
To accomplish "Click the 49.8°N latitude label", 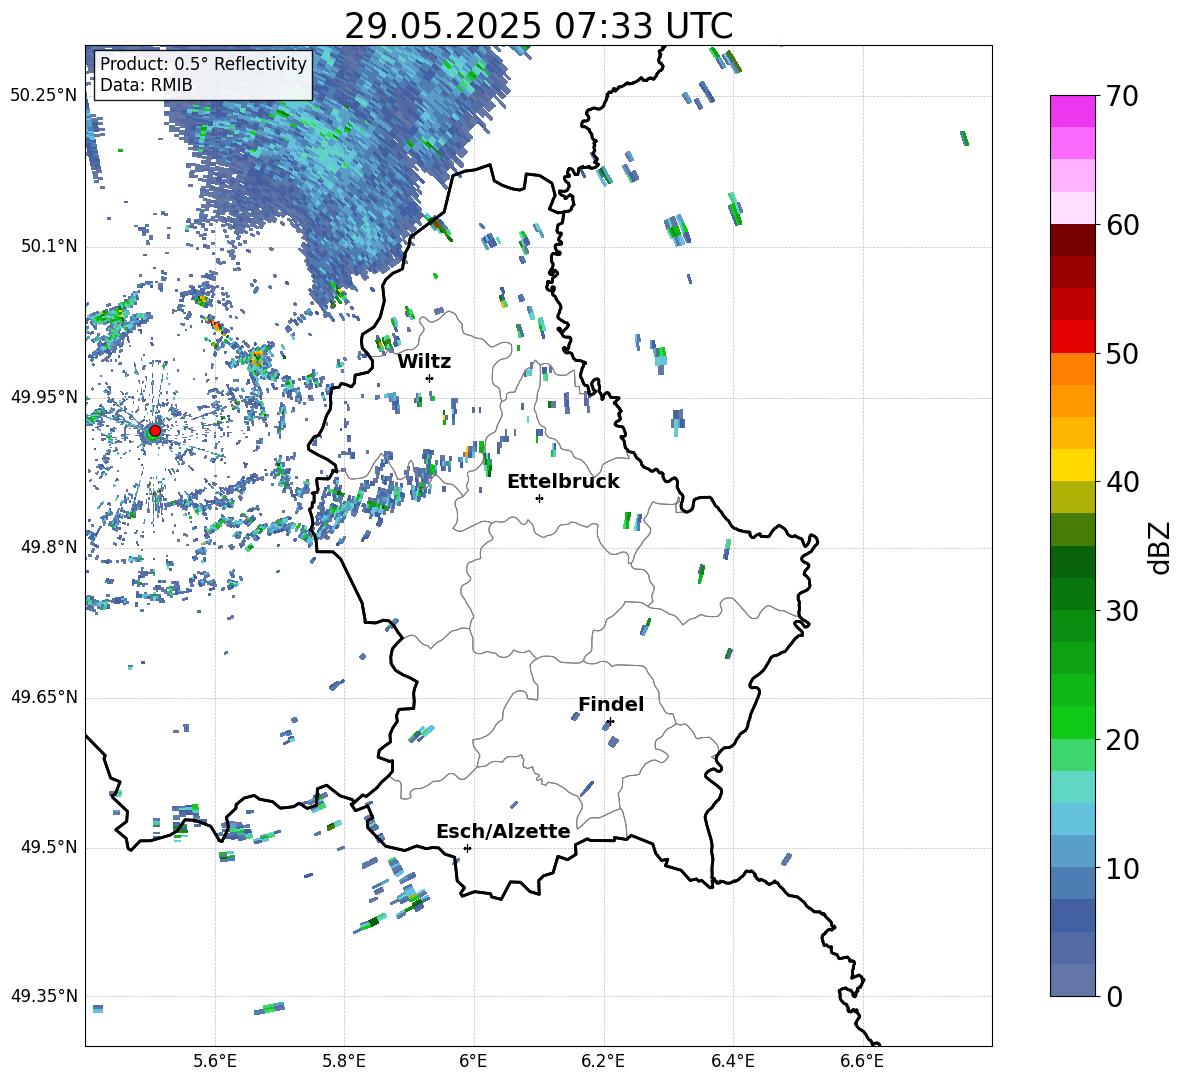I will (48, 547).
